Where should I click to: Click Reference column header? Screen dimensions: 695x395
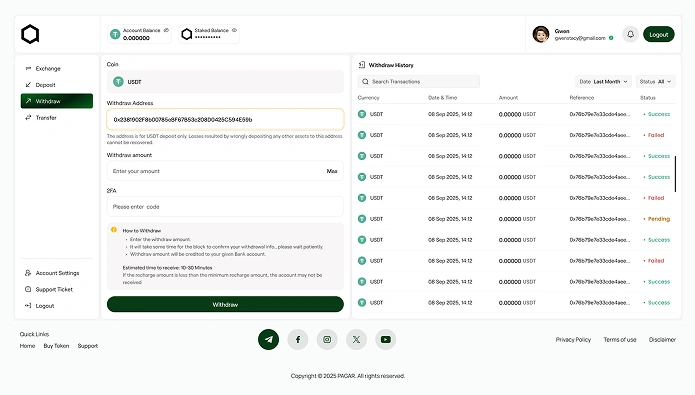pyautogui.click(x=582, y=98)
